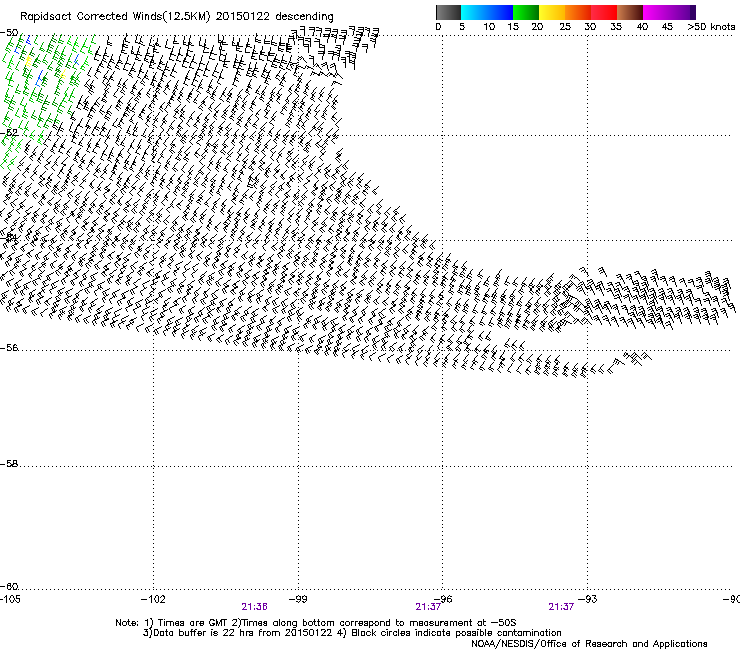Click the purple '21:38' time label

click(x=254, y=607)
